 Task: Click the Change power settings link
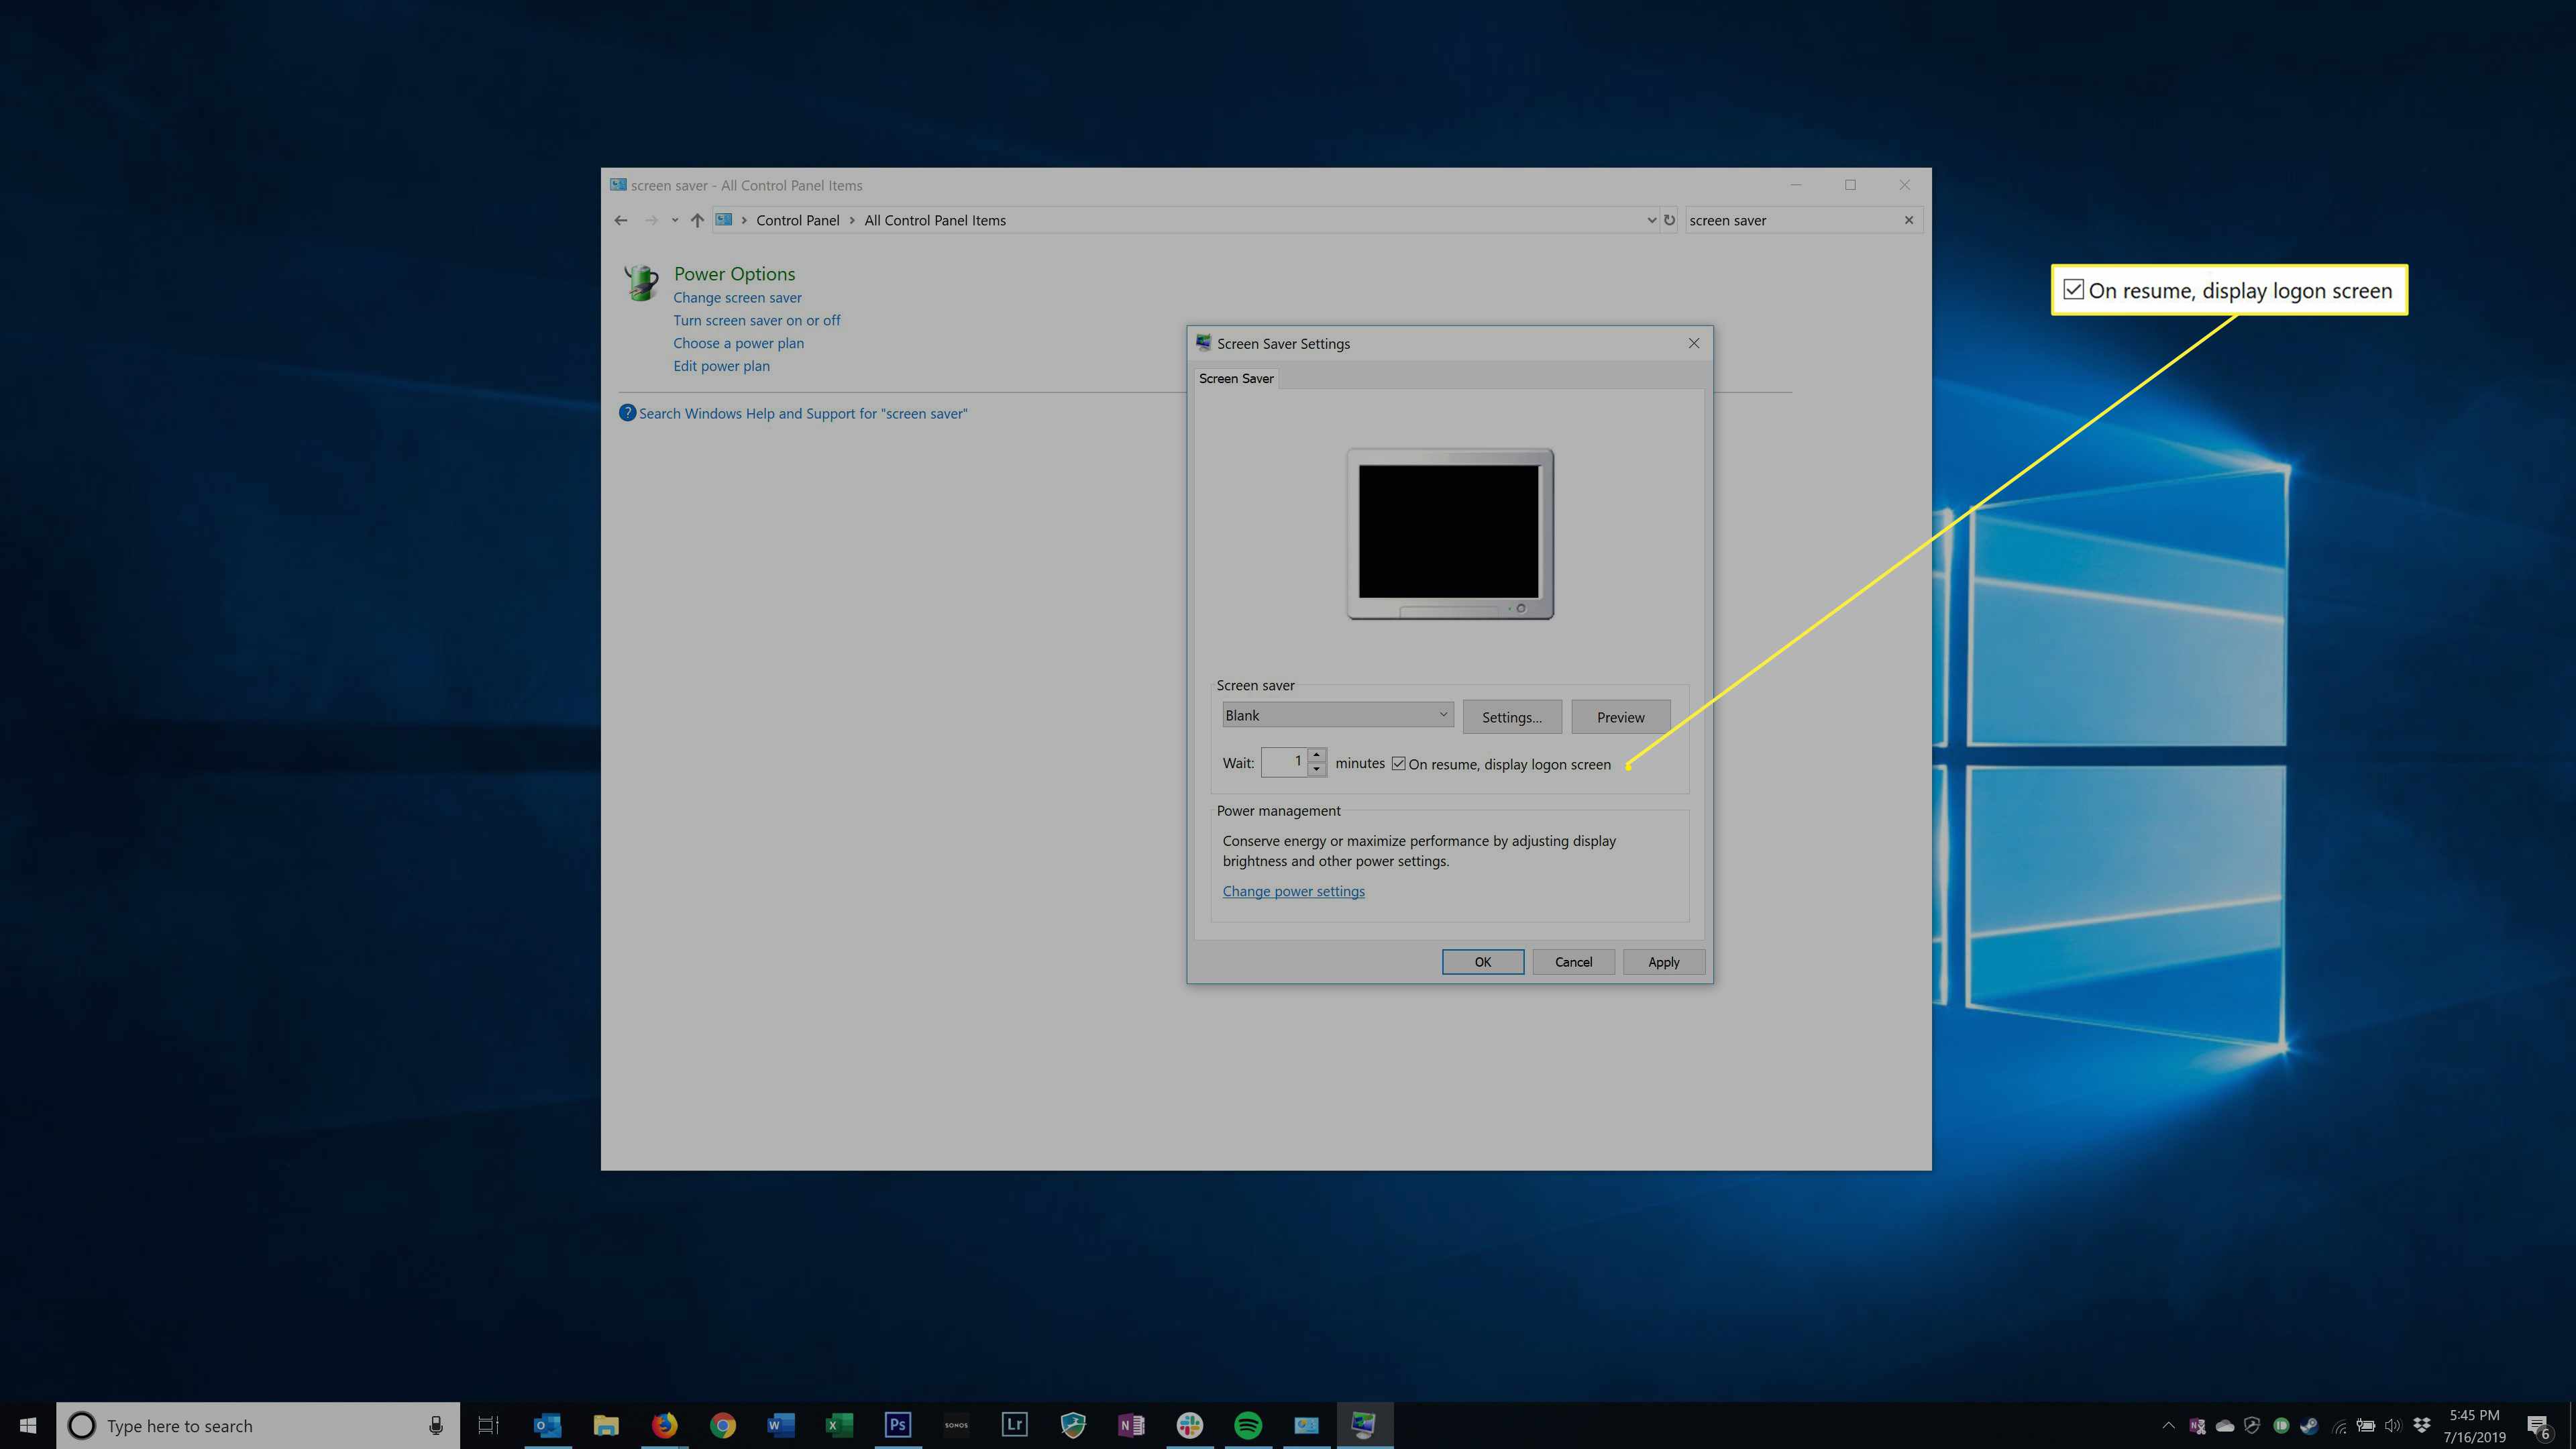tap(1293, 890)
